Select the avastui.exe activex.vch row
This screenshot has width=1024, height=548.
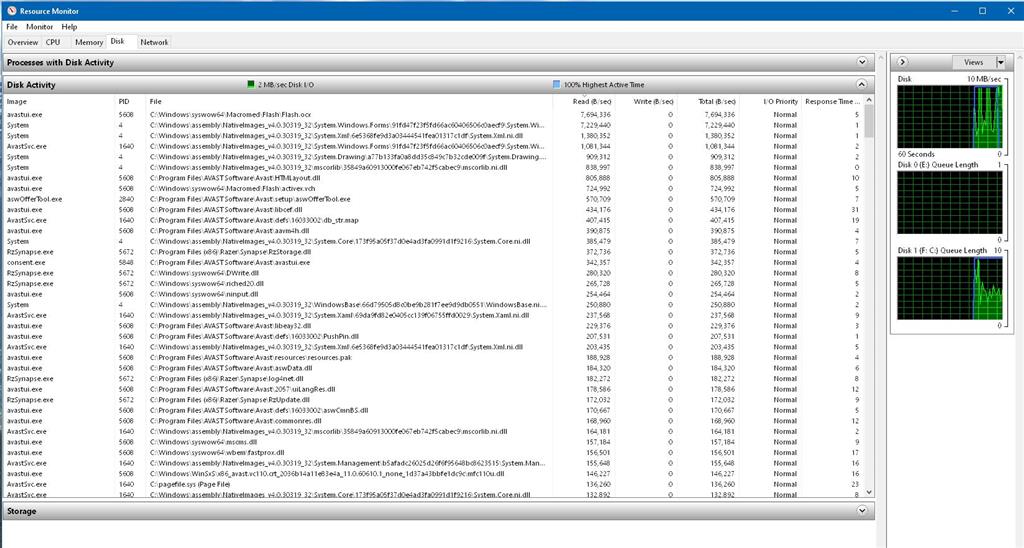tap(433, 188)
